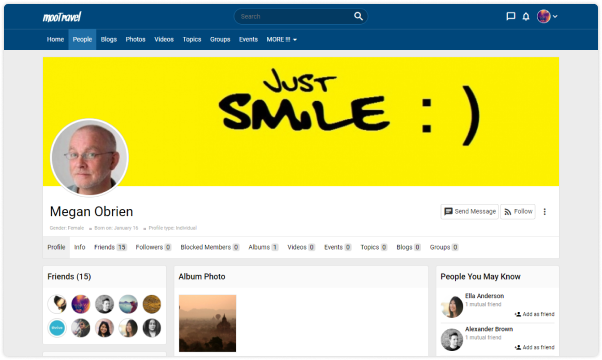Open the Videos profile tab
Viewport: 602px width, 360px height.
[x=301, y=247]
